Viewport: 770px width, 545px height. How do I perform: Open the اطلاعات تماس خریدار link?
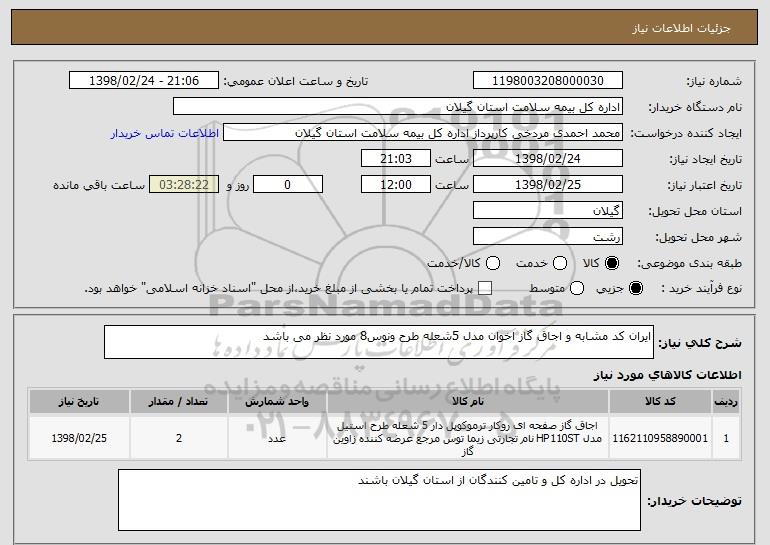point(165,133)
